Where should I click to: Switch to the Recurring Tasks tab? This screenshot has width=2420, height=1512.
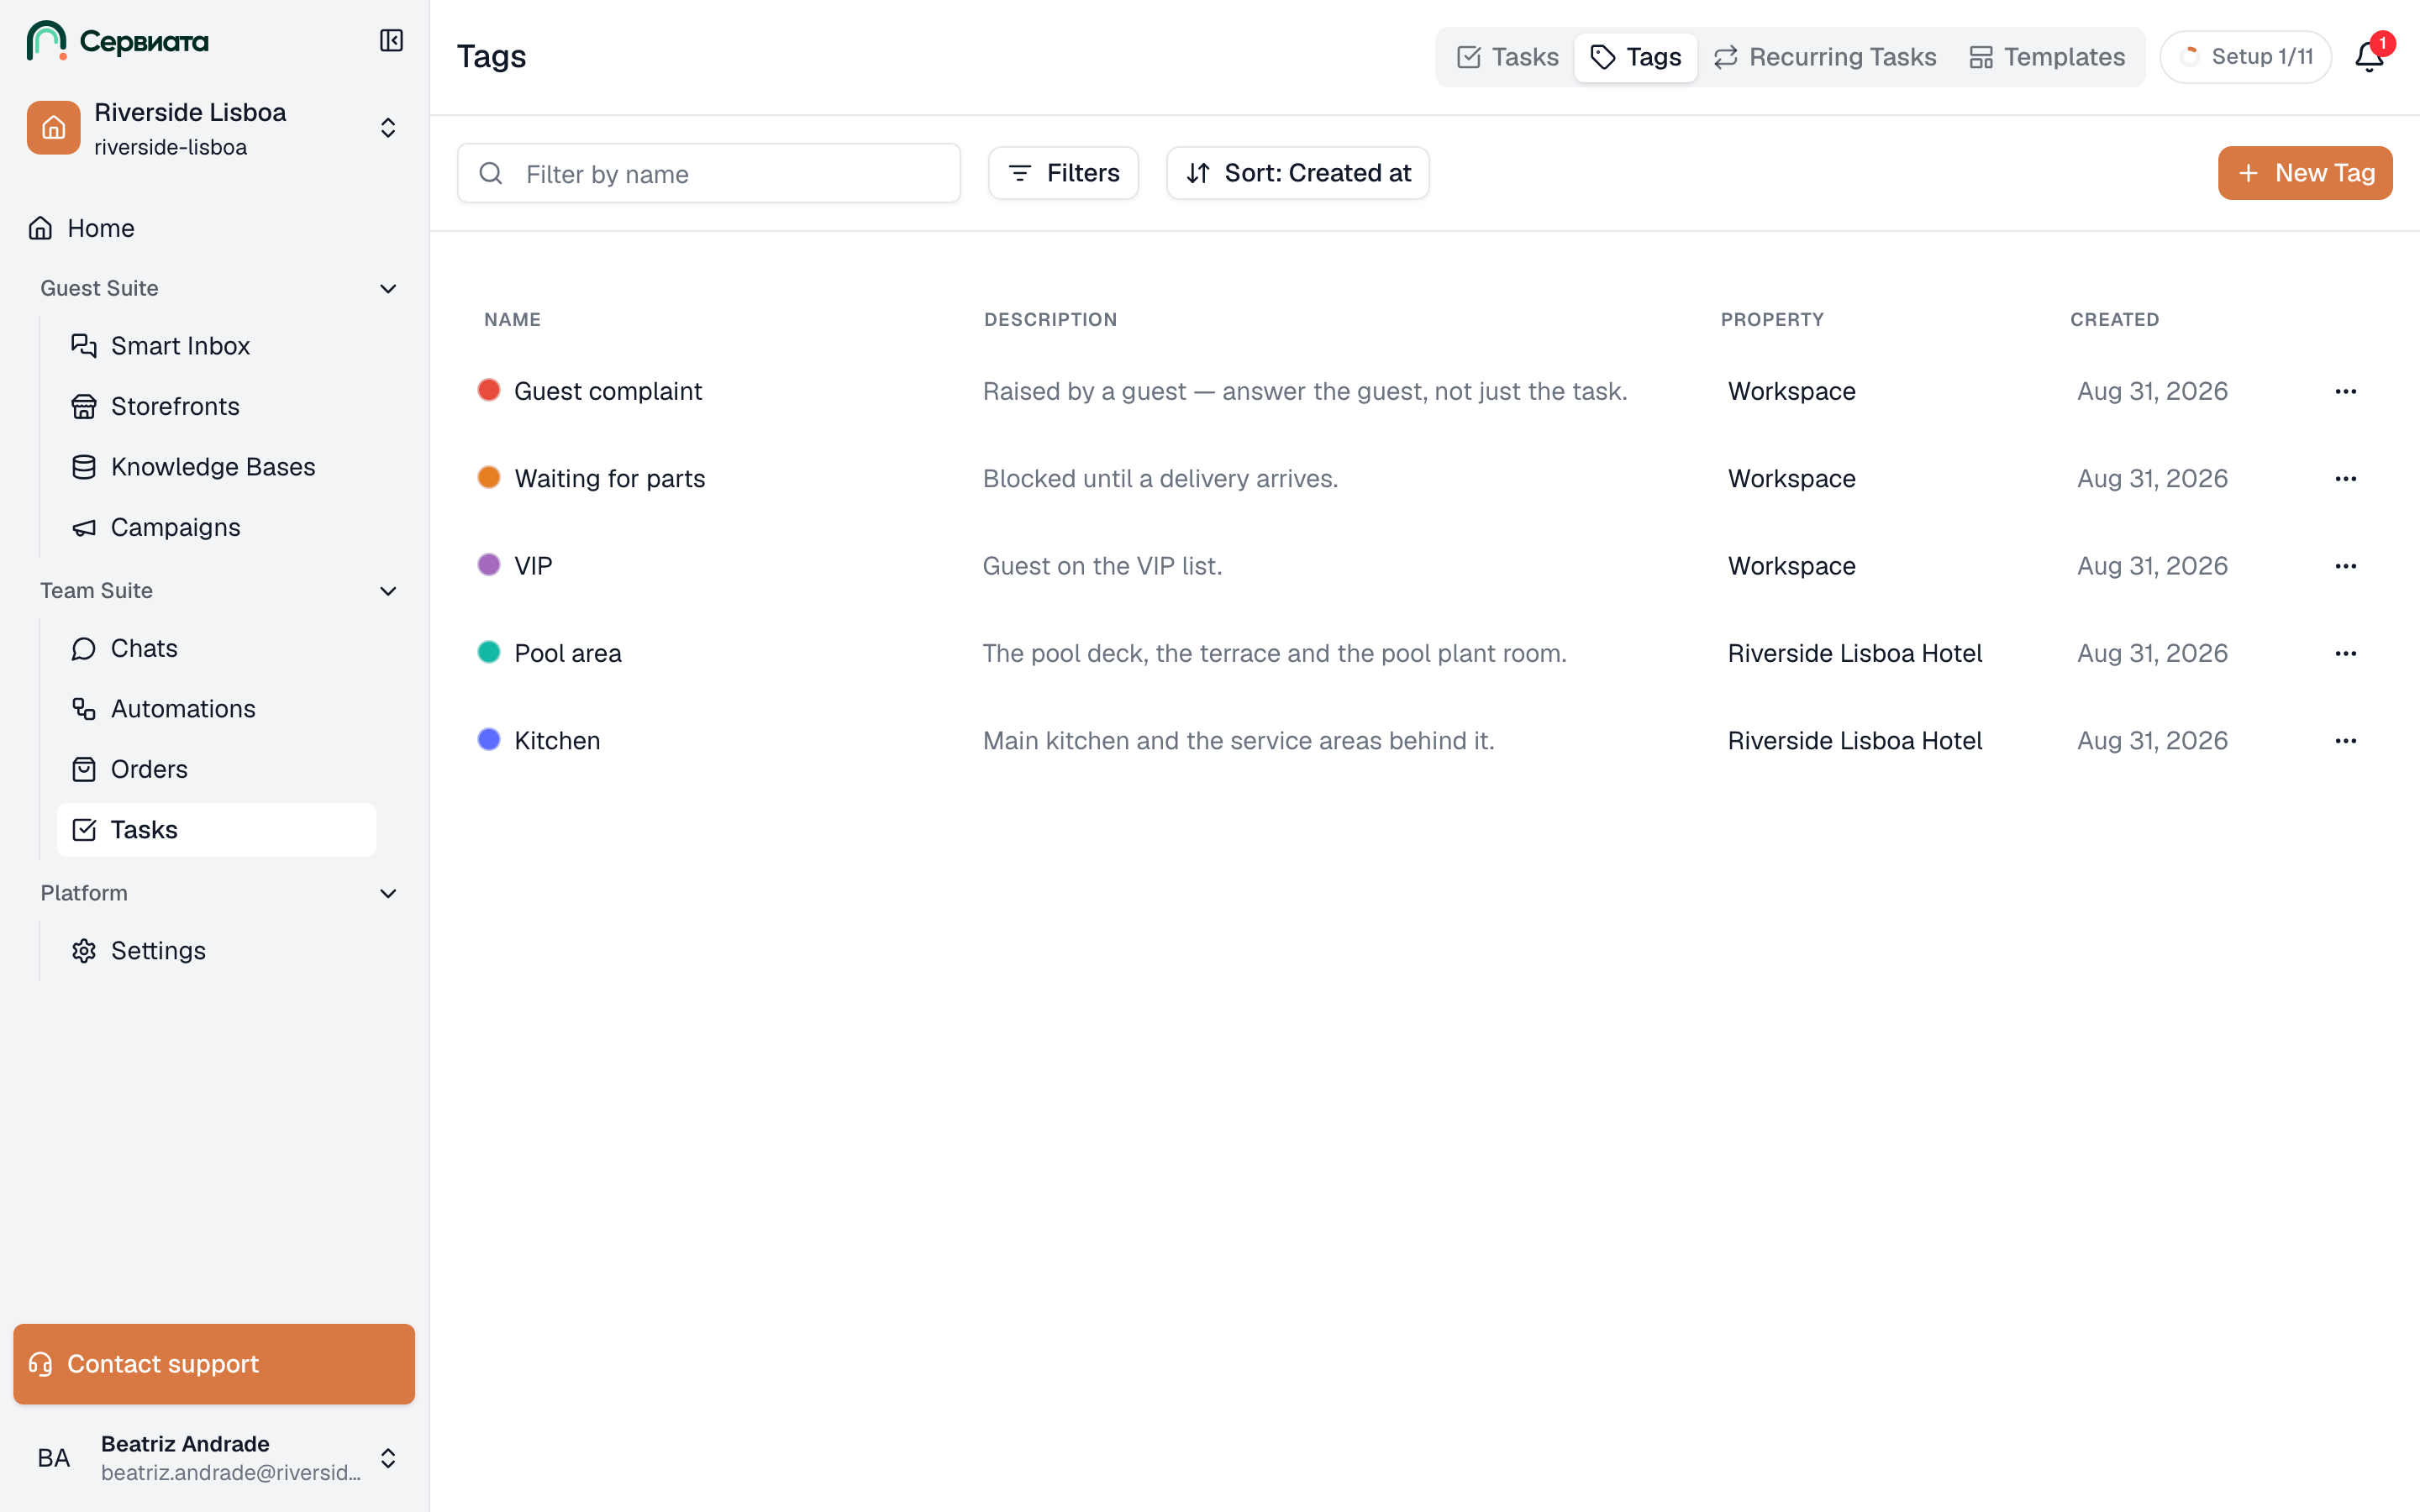click(x=1825, y=57)
